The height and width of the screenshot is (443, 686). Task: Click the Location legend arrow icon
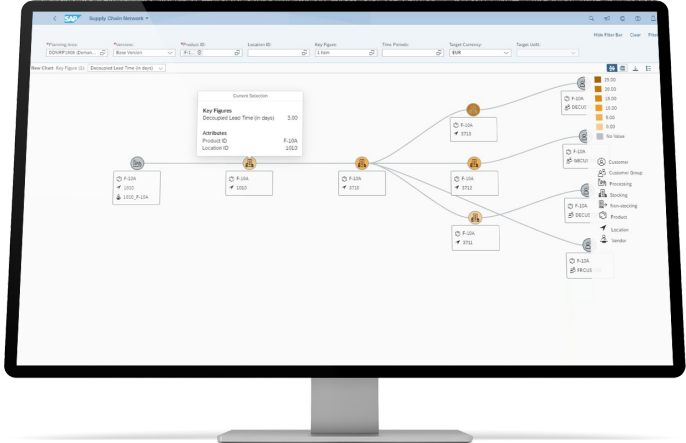click(603, 228)
